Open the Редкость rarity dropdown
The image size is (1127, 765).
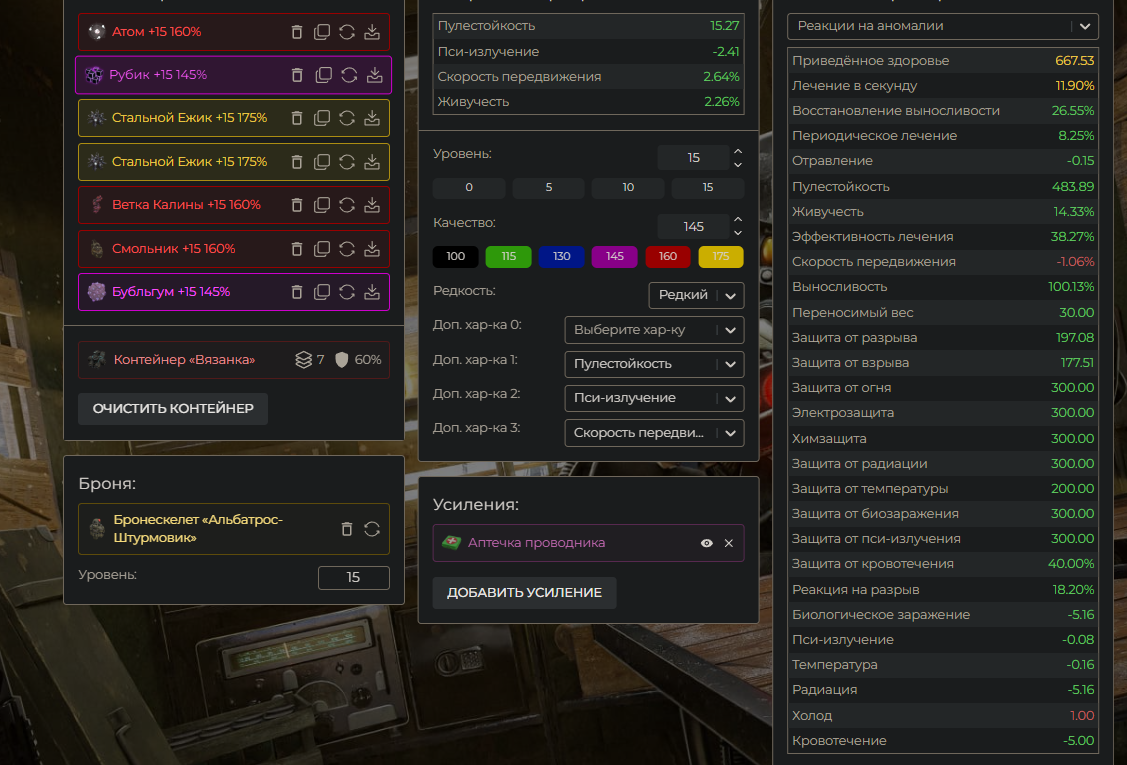tap(696, 295)
